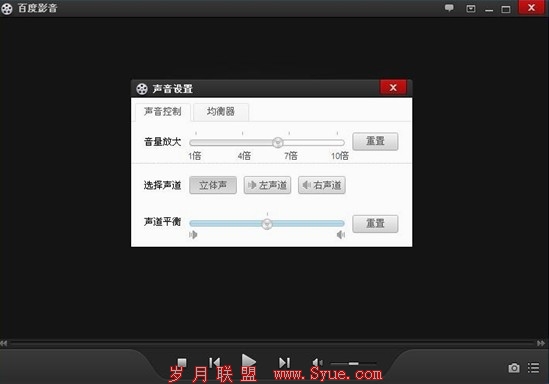This screenshot has width=549, height=384.
Task: Start playback with the play button
Action: [249, 361]
